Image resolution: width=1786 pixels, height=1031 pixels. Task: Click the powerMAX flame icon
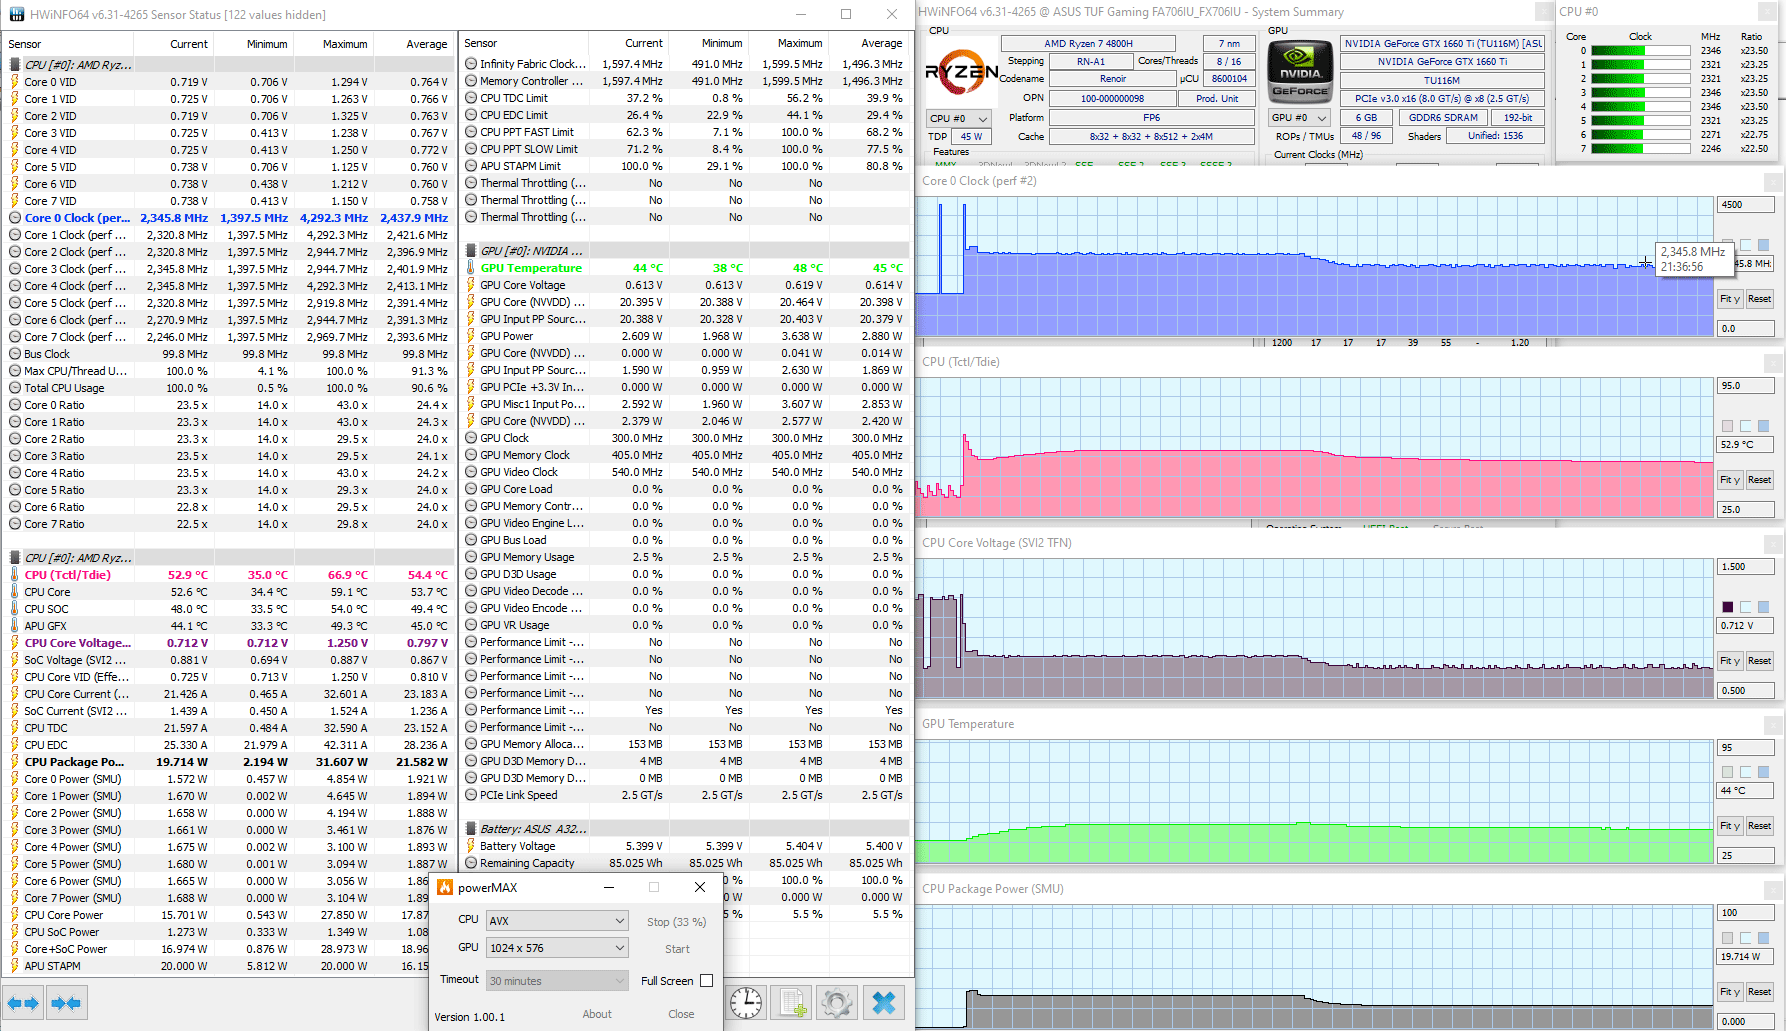pyautogui.click(x=445, y=887)
